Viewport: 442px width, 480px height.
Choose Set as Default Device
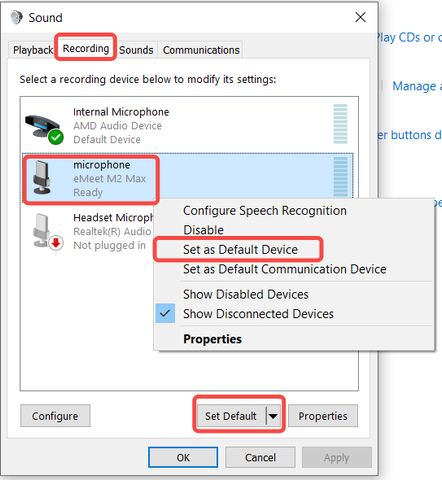click(x=240, y=249)
